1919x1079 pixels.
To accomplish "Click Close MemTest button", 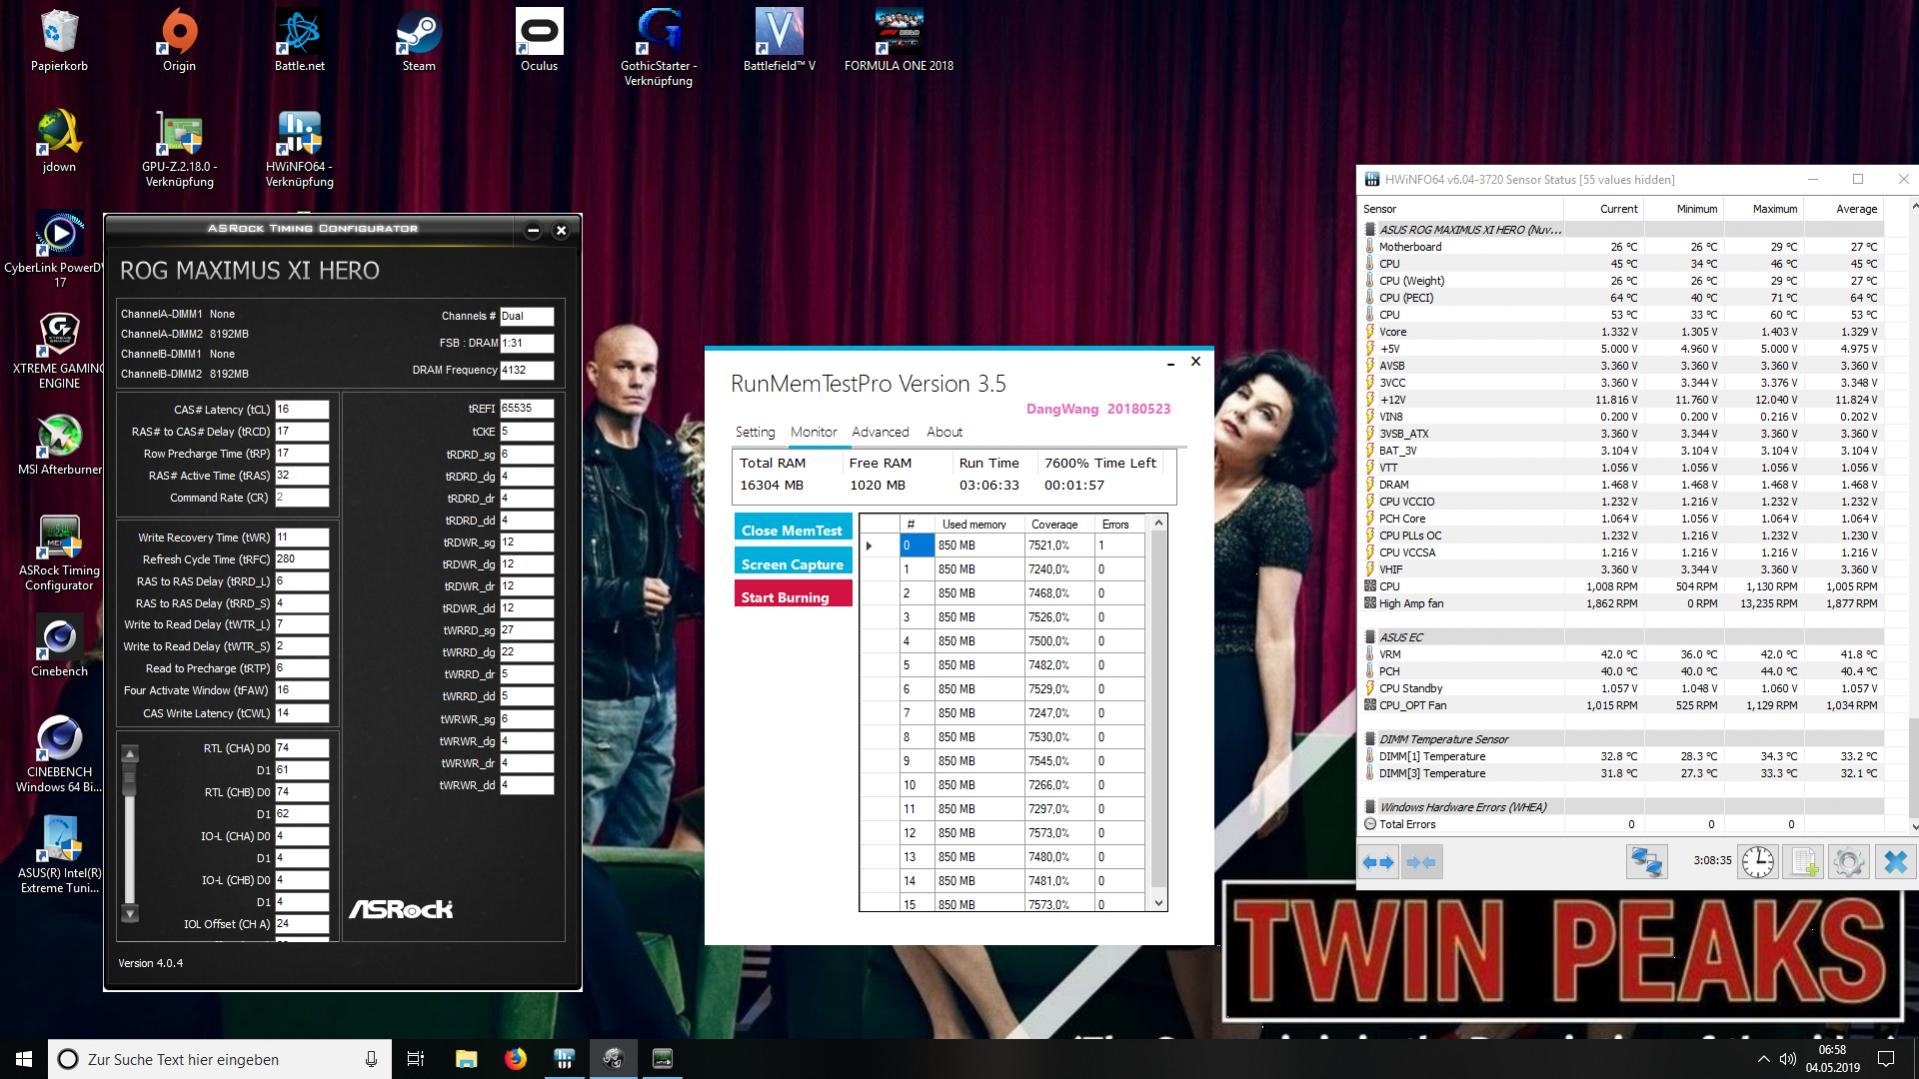I will pos(792,530).
